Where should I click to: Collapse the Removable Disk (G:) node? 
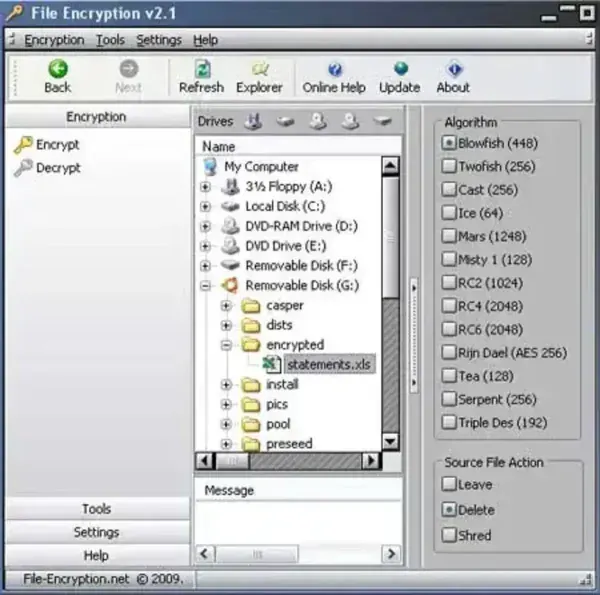coord(205,285)
